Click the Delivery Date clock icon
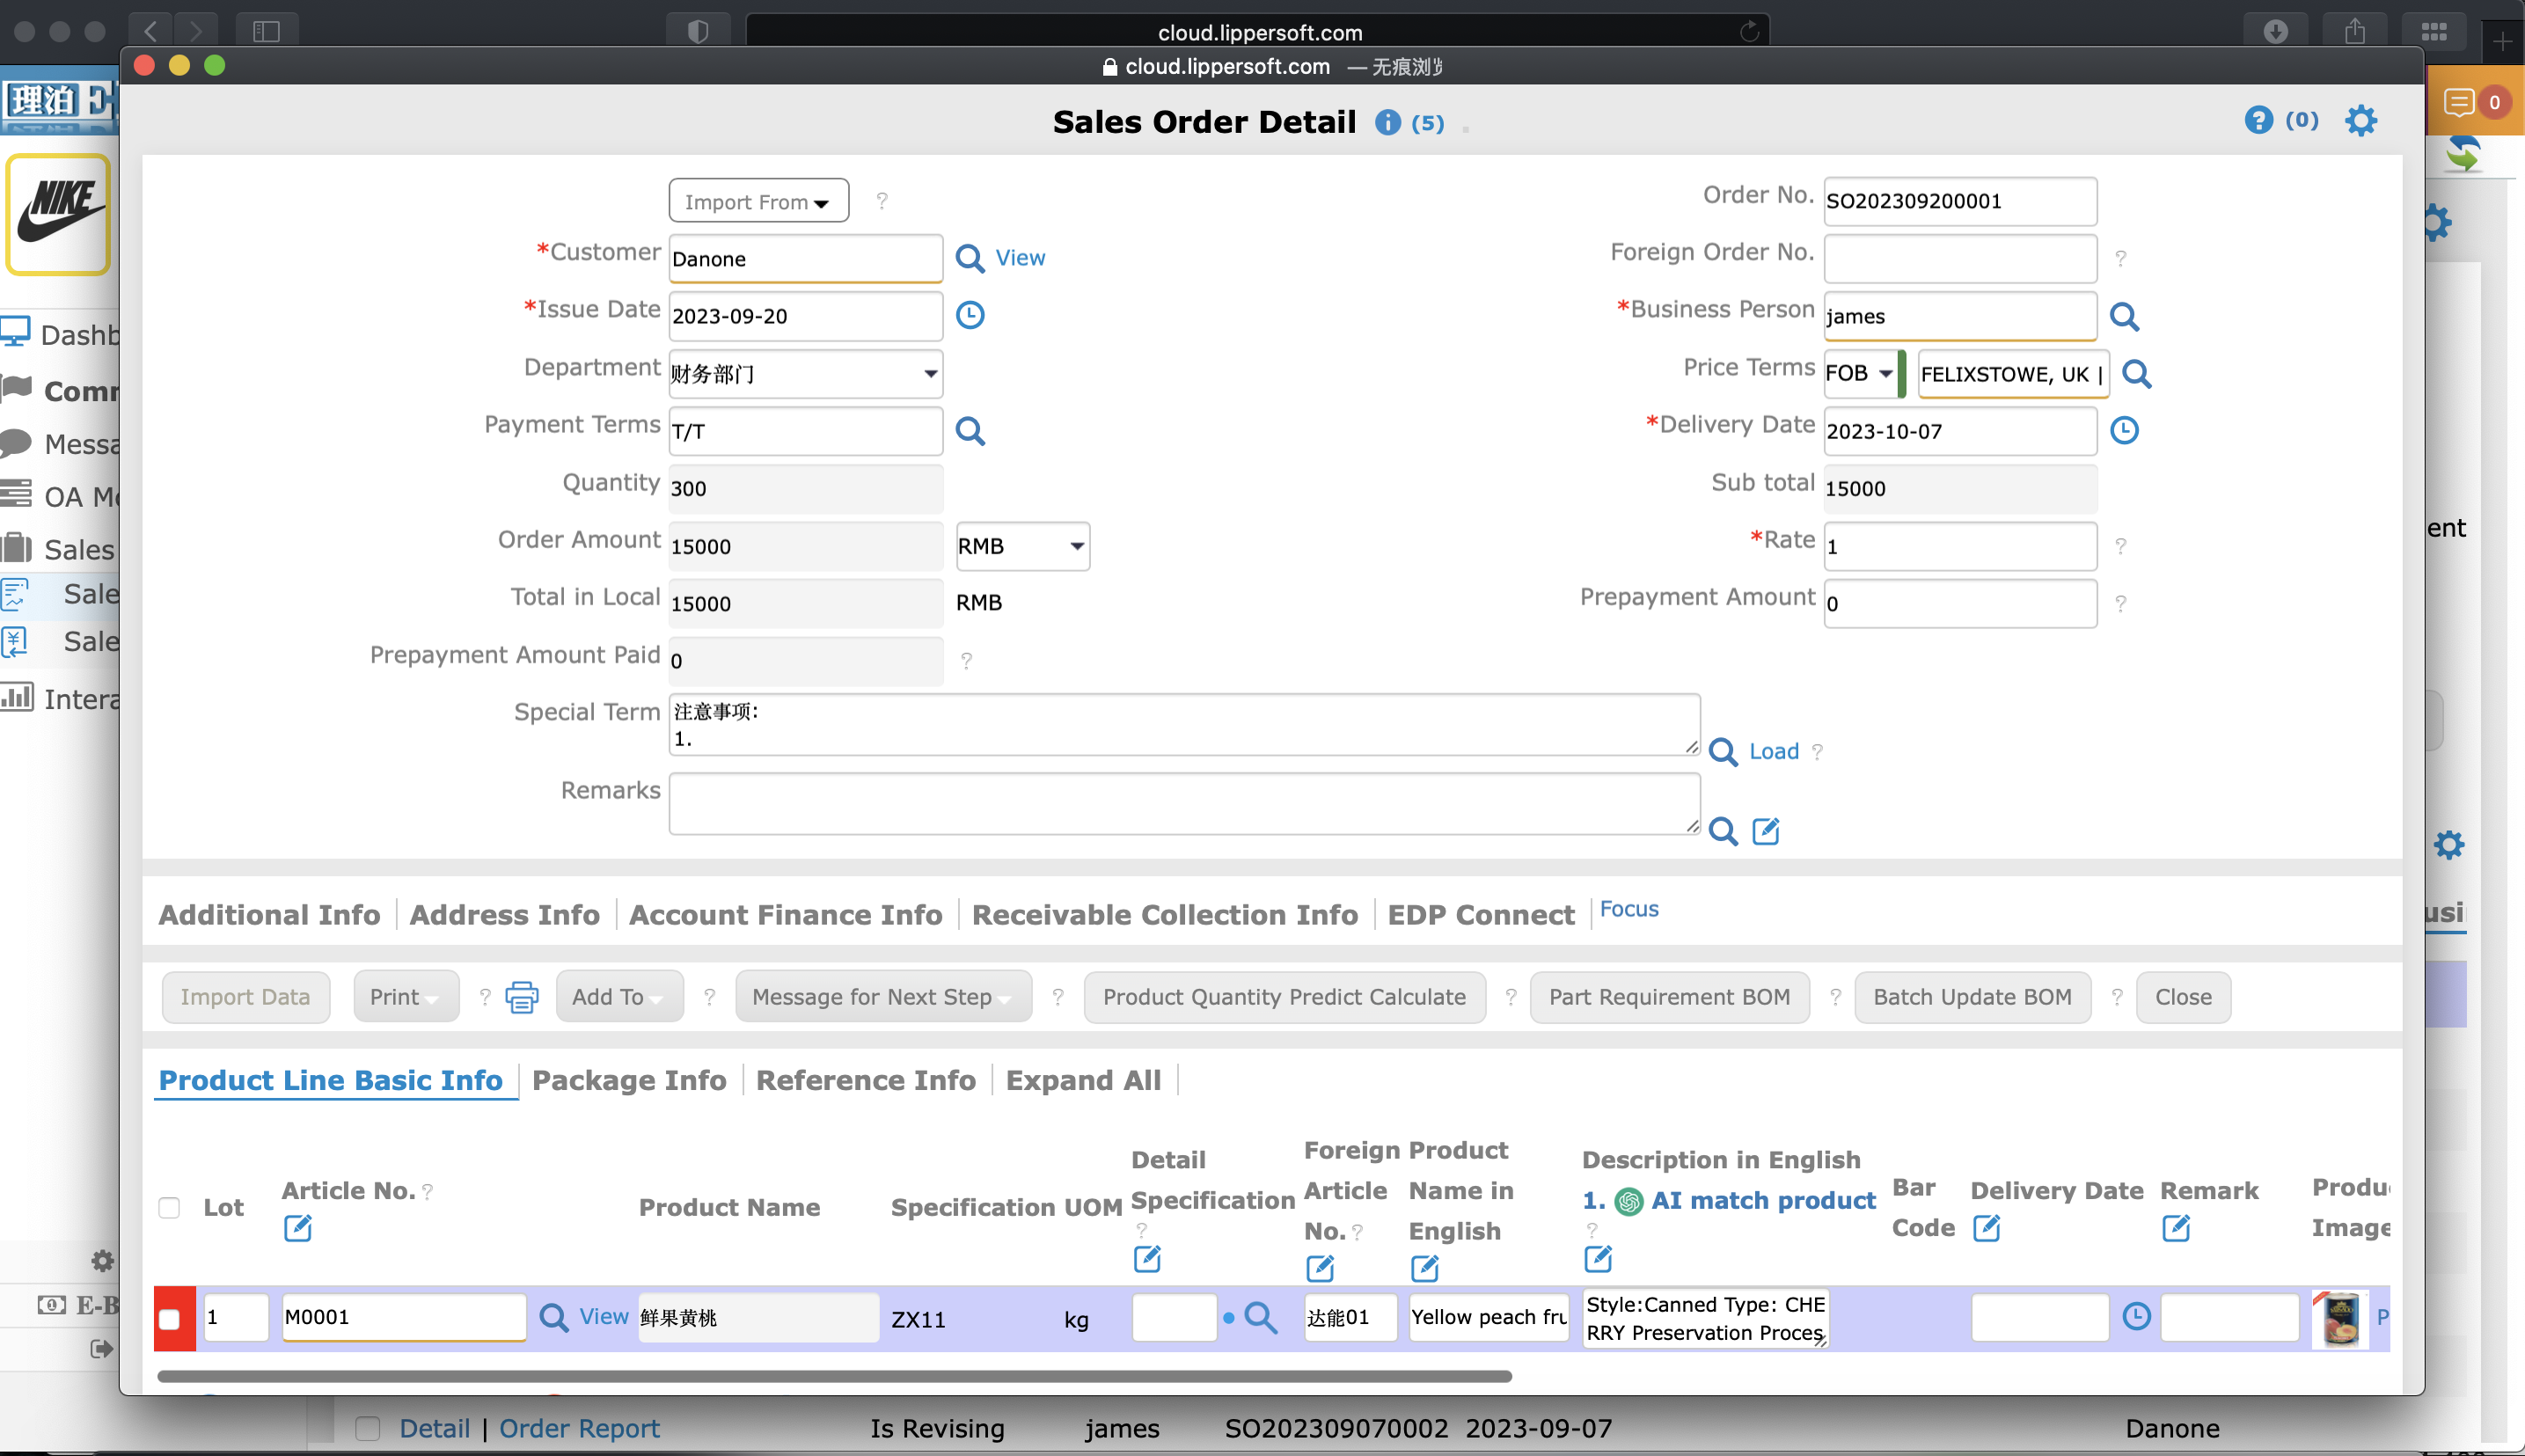2525x1456 pixels. (x=2123, y=431)
